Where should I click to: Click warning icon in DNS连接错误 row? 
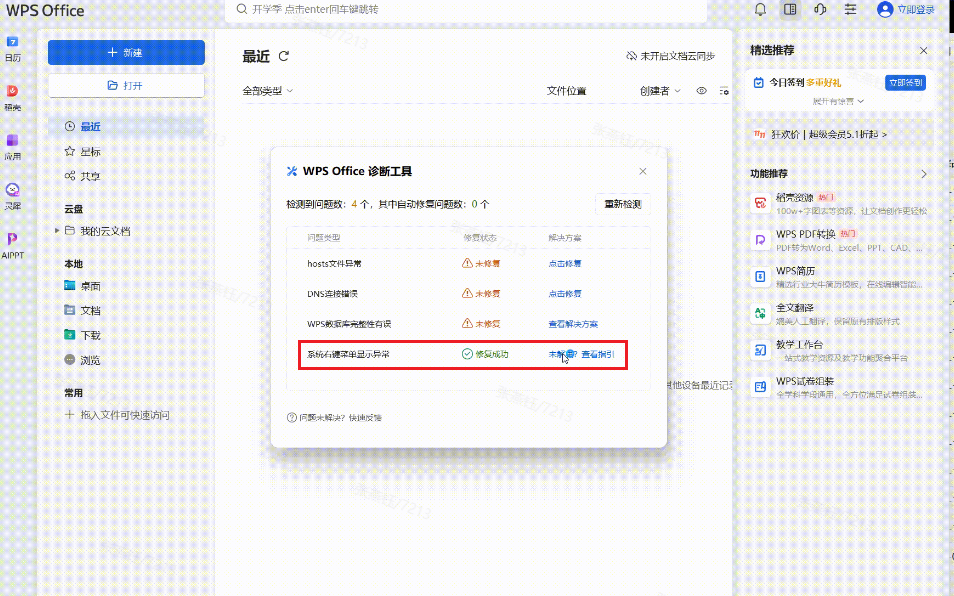point(467,293)
